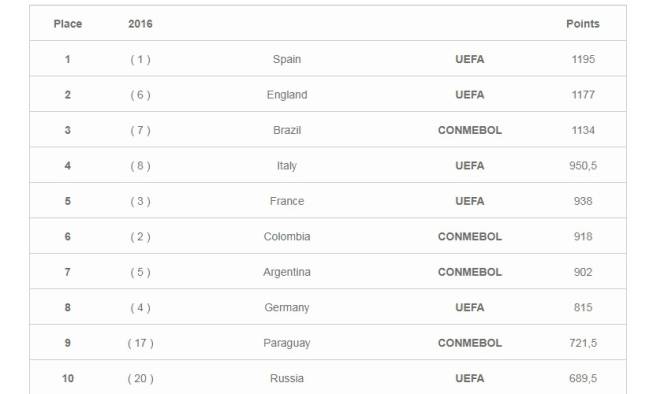Select Russia's 689,5 points value
This screenshot has width=649, height=394.
tap(583, 379)
